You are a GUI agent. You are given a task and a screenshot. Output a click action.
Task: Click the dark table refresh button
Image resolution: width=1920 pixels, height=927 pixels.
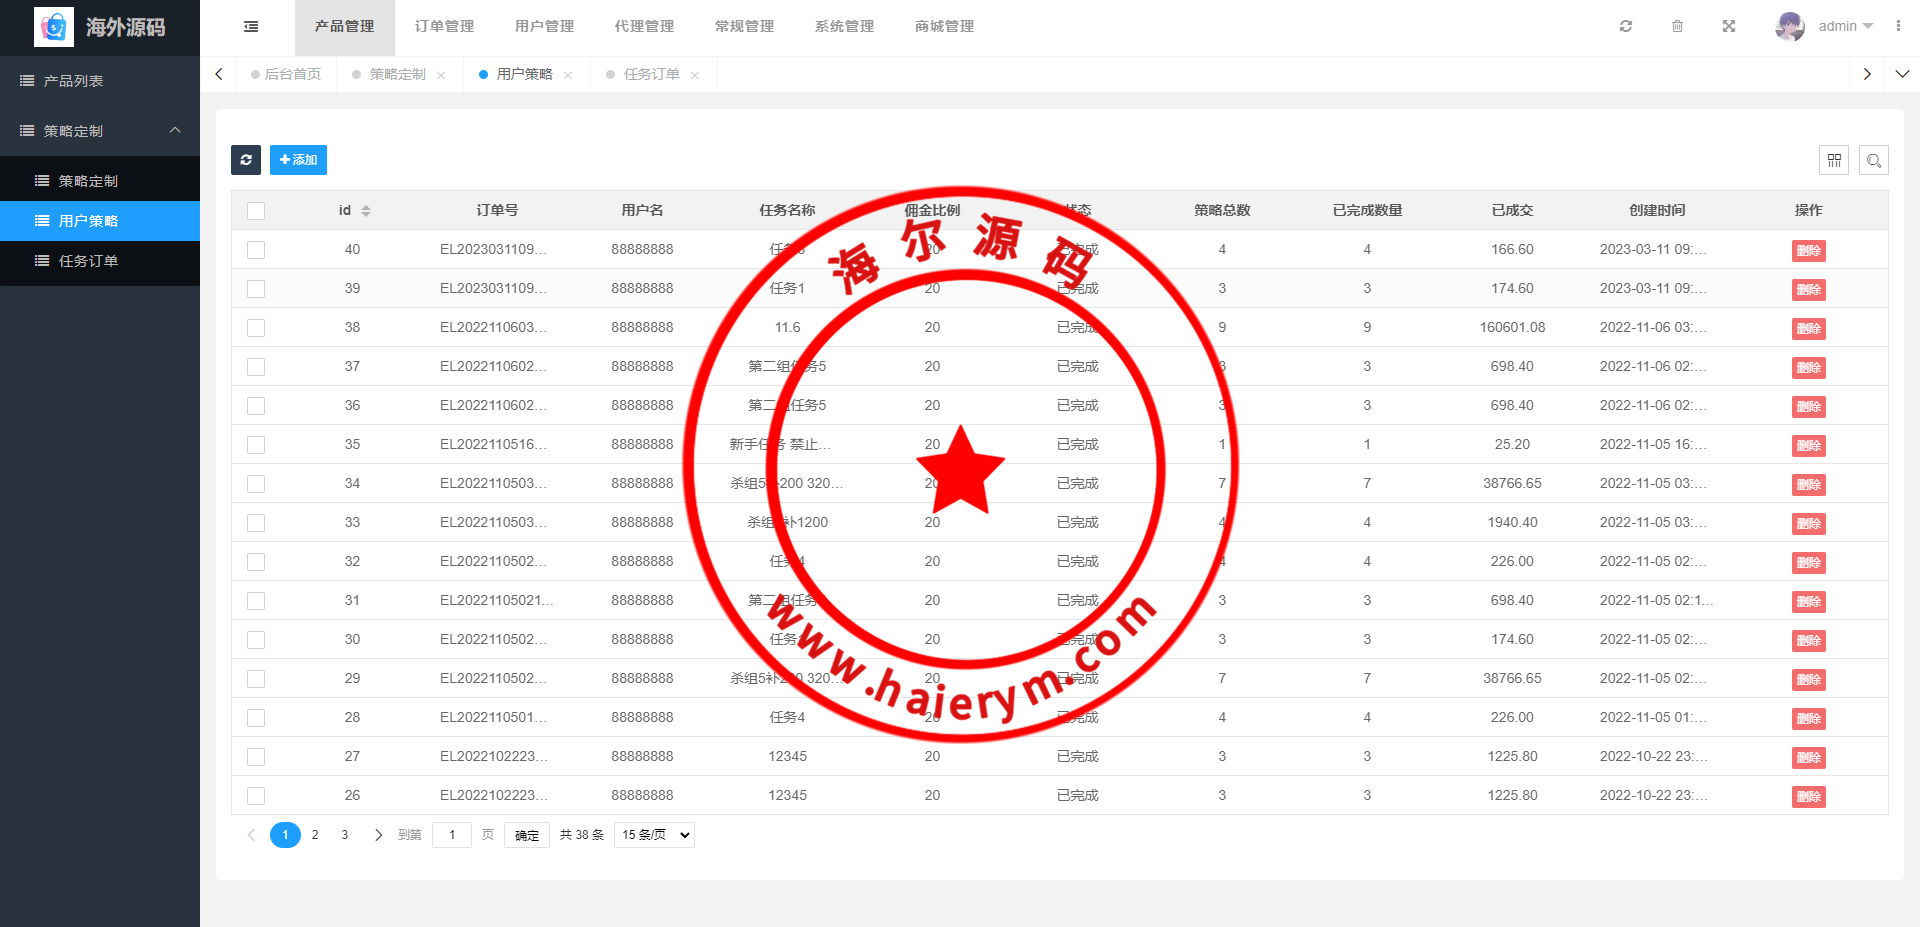(246, 160)
